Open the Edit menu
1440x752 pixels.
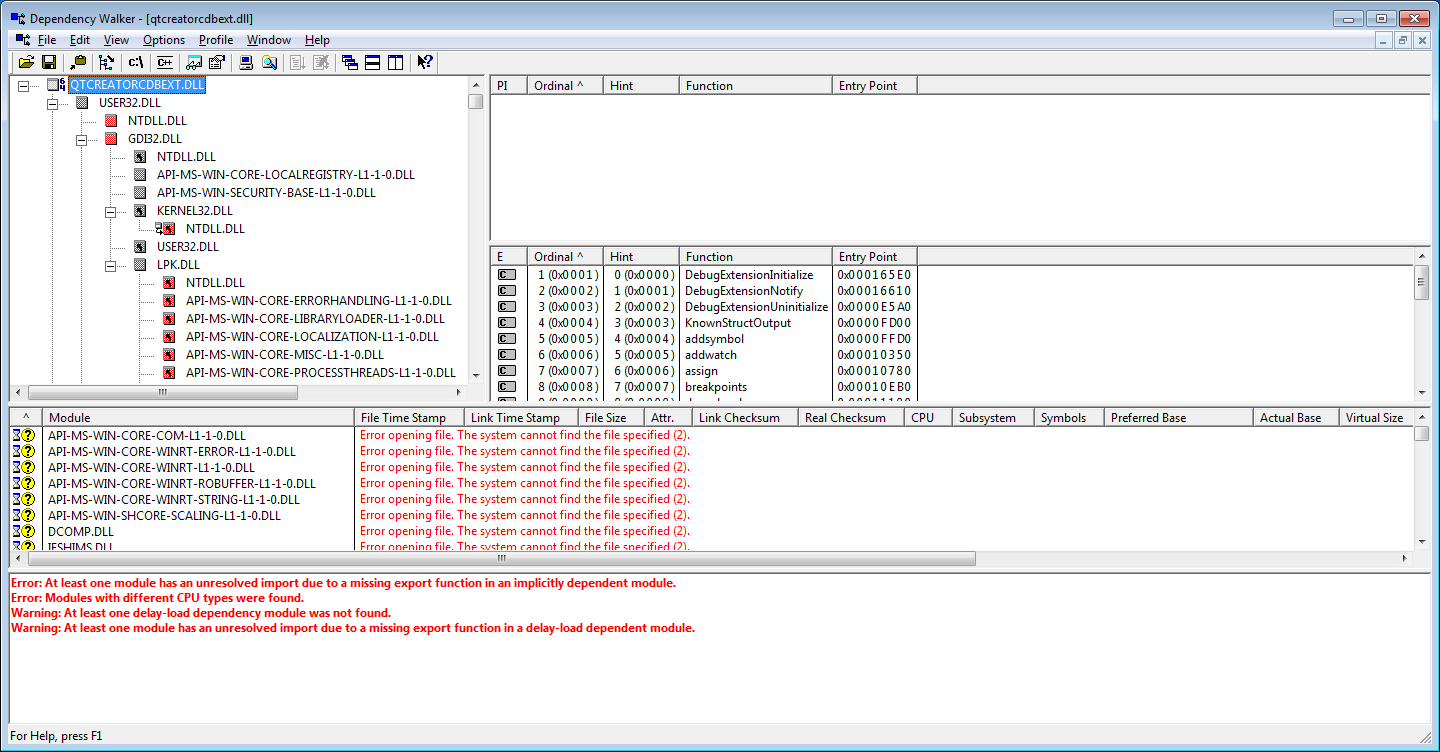[x=80, y=40]
